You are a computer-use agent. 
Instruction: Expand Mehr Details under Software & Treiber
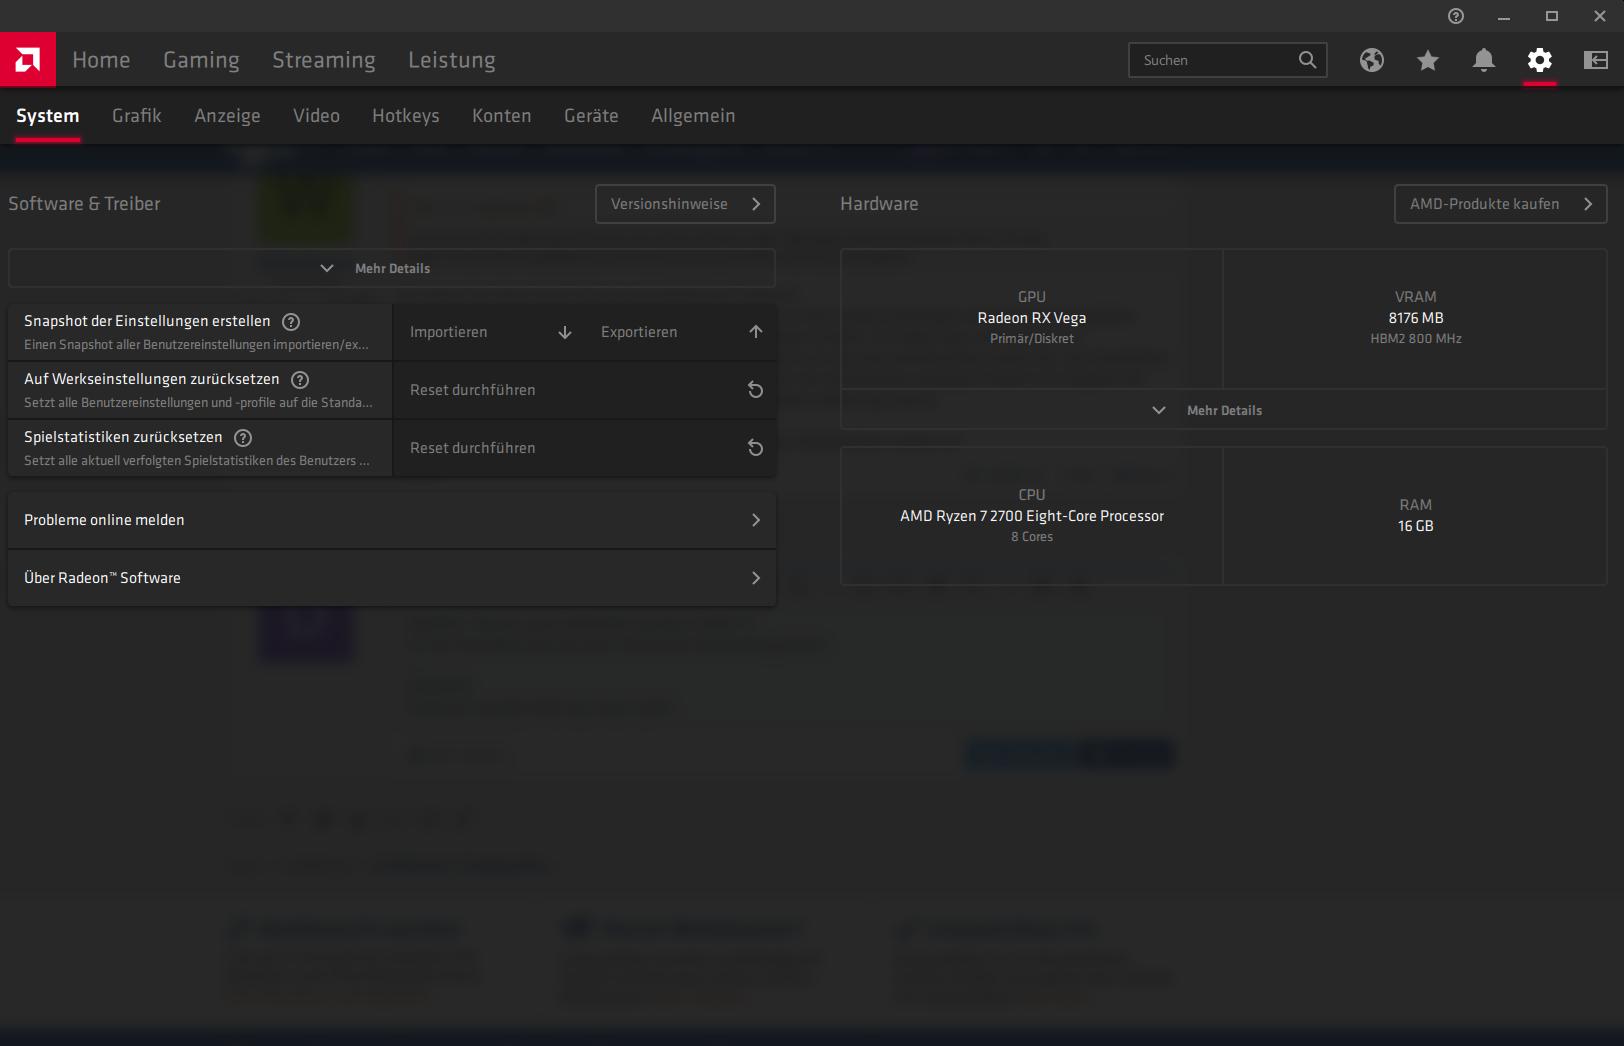pyautogui.click(x=392, y=268)
